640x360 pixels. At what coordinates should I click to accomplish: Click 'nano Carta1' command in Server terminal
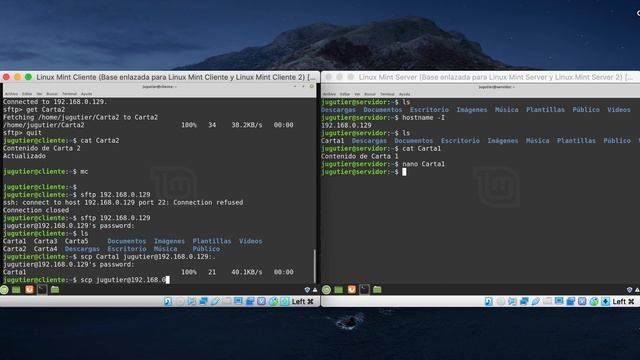tap(423, 164)
